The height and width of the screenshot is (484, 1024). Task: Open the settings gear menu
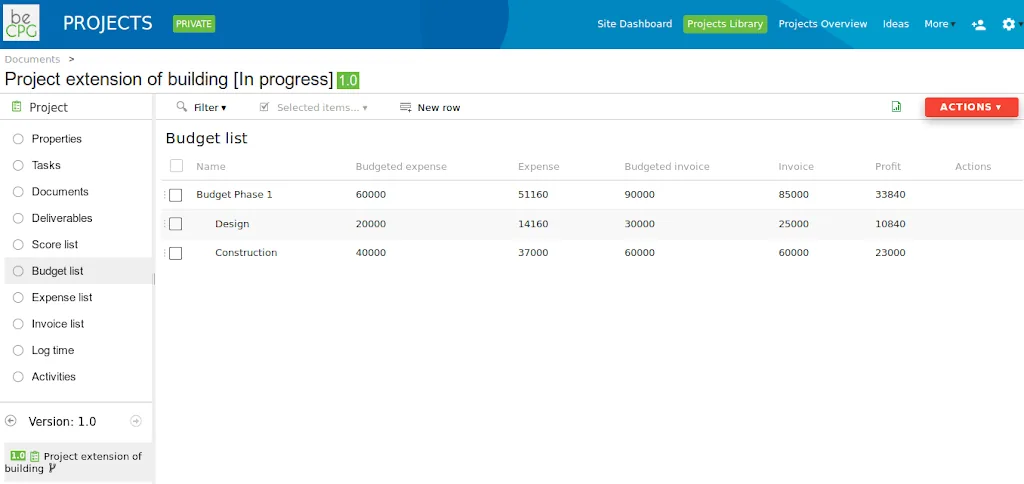click(1009, 24)
